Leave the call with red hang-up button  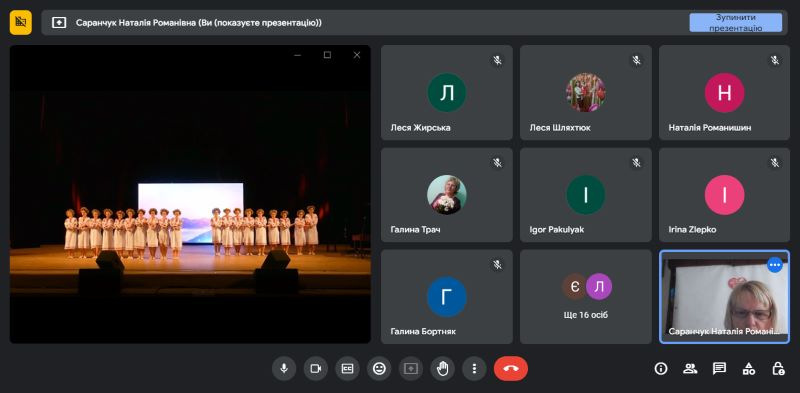(x=511, y=368)
